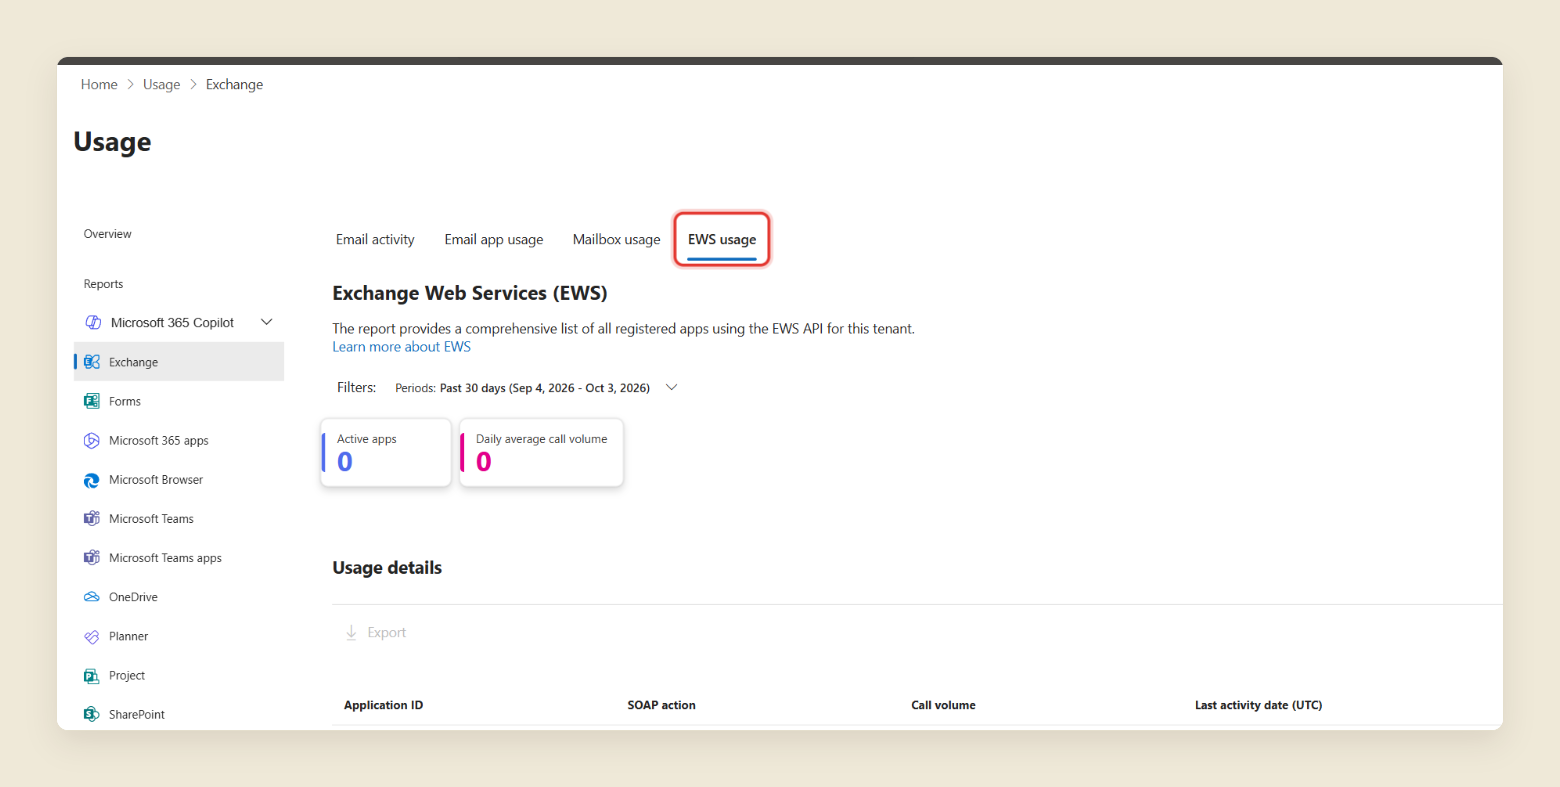Click the Microsoft Teams icon
The width and height of the screenshot is (1560, 787).
[92, 519]
